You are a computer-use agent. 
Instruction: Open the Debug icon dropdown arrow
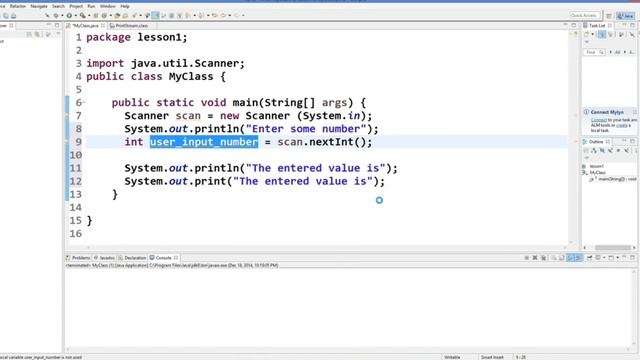tap(62, 16)
